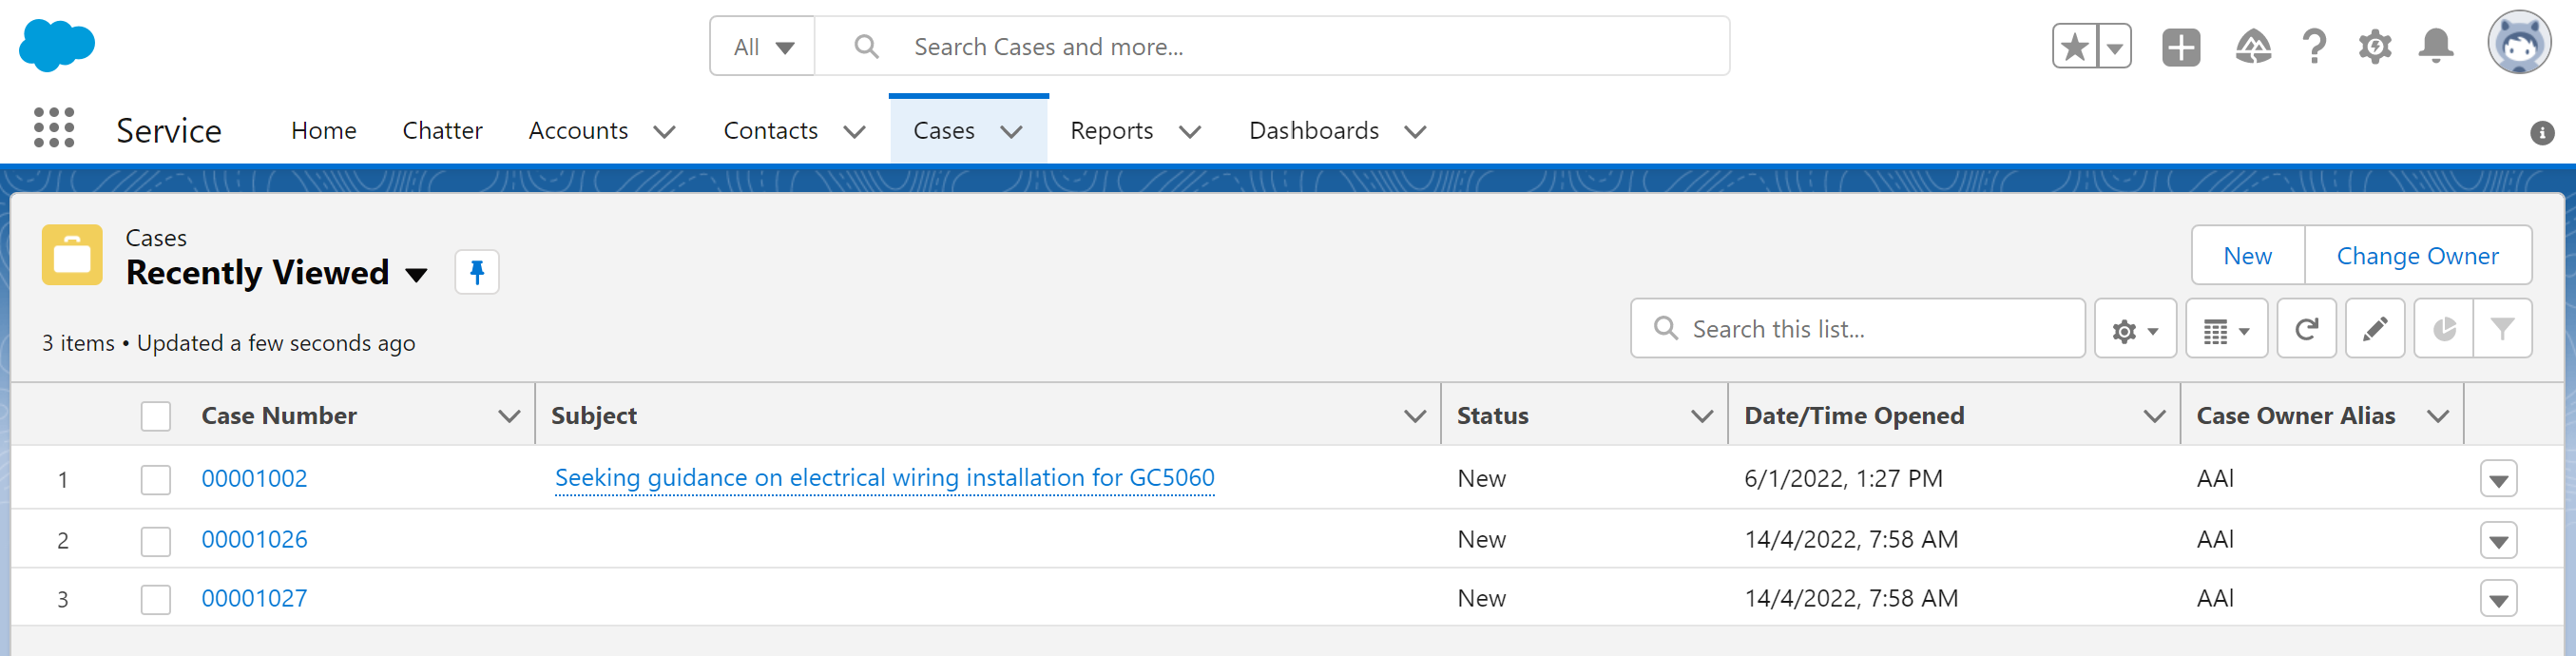The height and width of the screenshot is (656, 2576).
Task: Open Case Owner Alias column menu chevron
Action: click(2437, 416)
